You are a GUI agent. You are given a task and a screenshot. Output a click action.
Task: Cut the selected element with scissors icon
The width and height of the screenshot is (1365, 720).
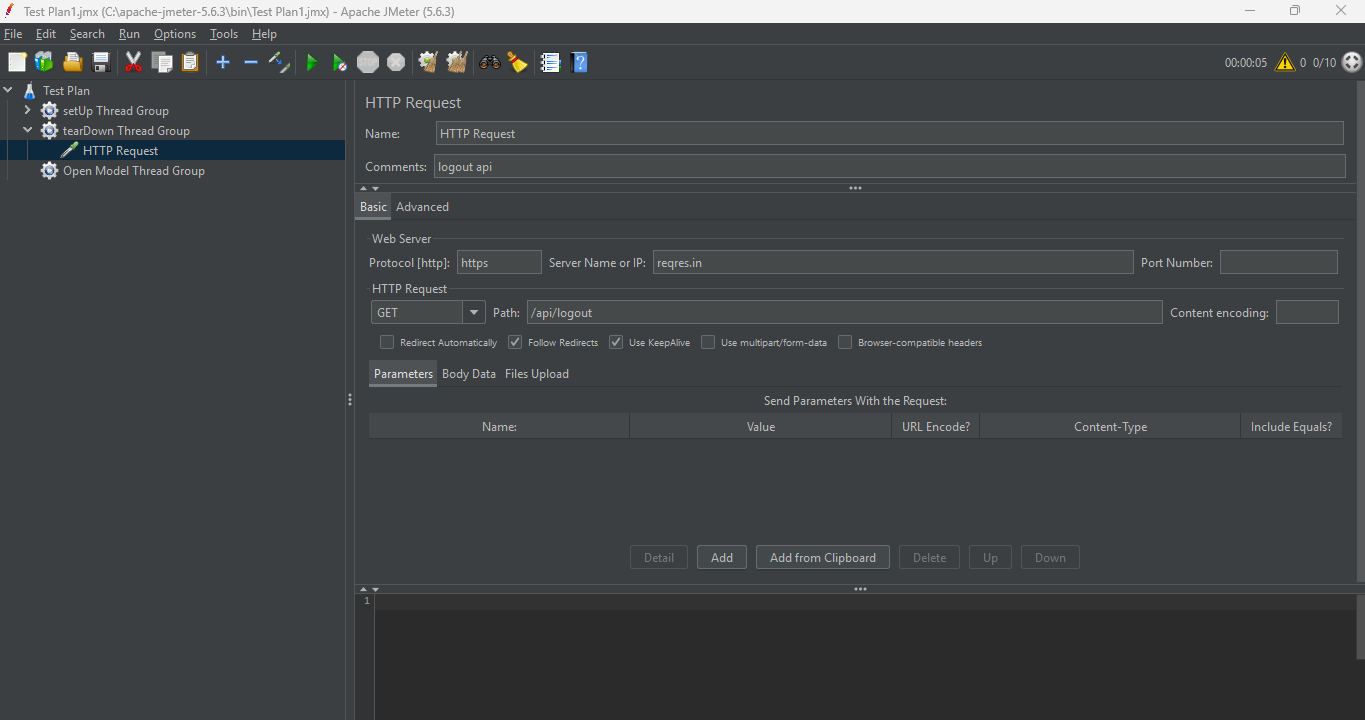(x=133, y=62)
